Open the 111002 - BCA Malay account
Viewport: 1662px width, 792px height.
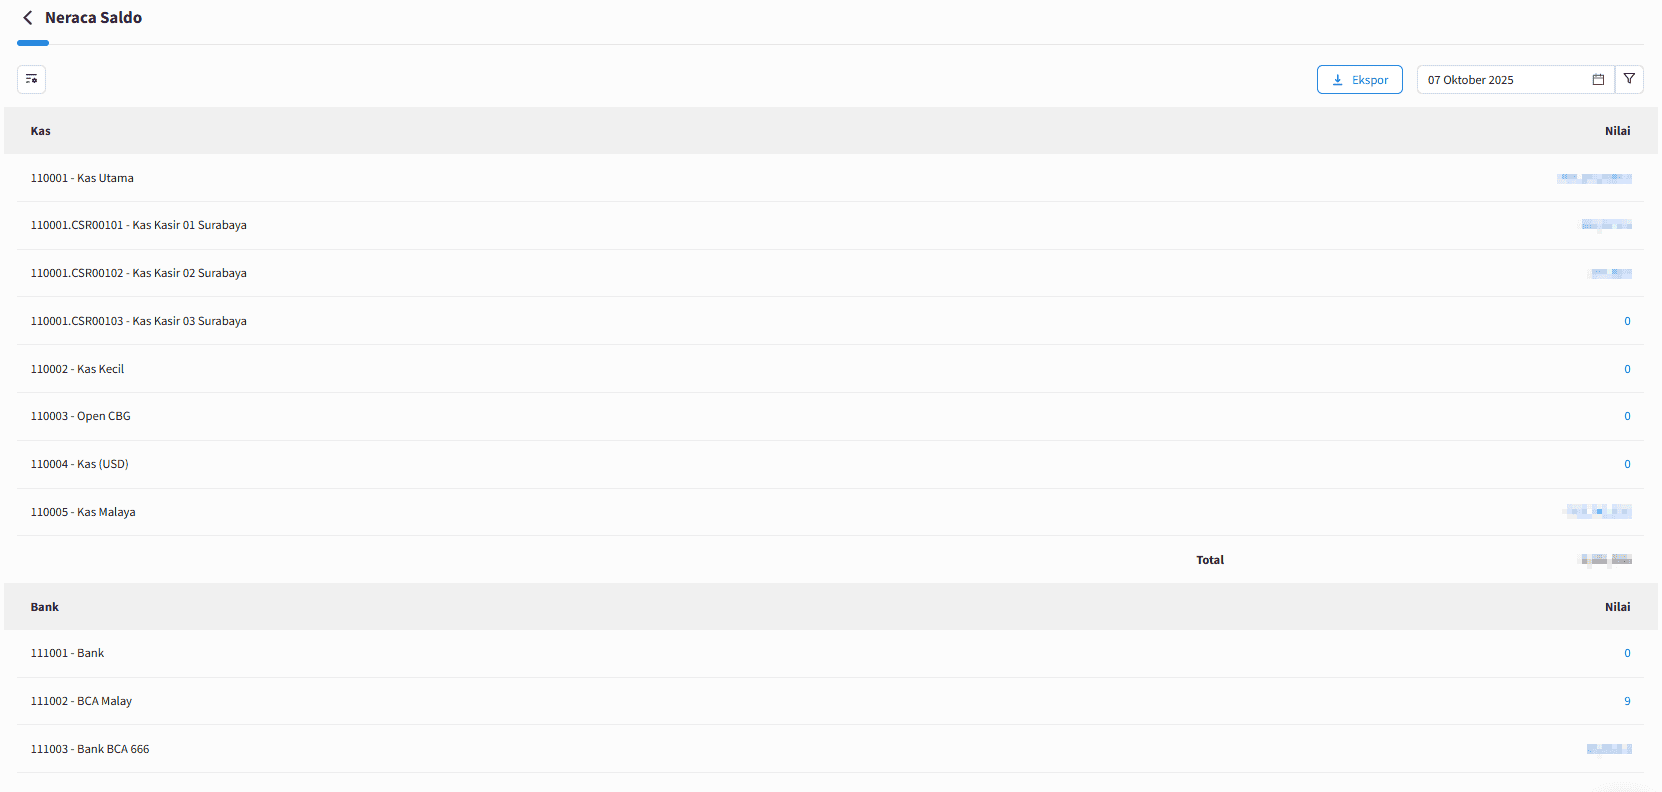pos(81,701)
